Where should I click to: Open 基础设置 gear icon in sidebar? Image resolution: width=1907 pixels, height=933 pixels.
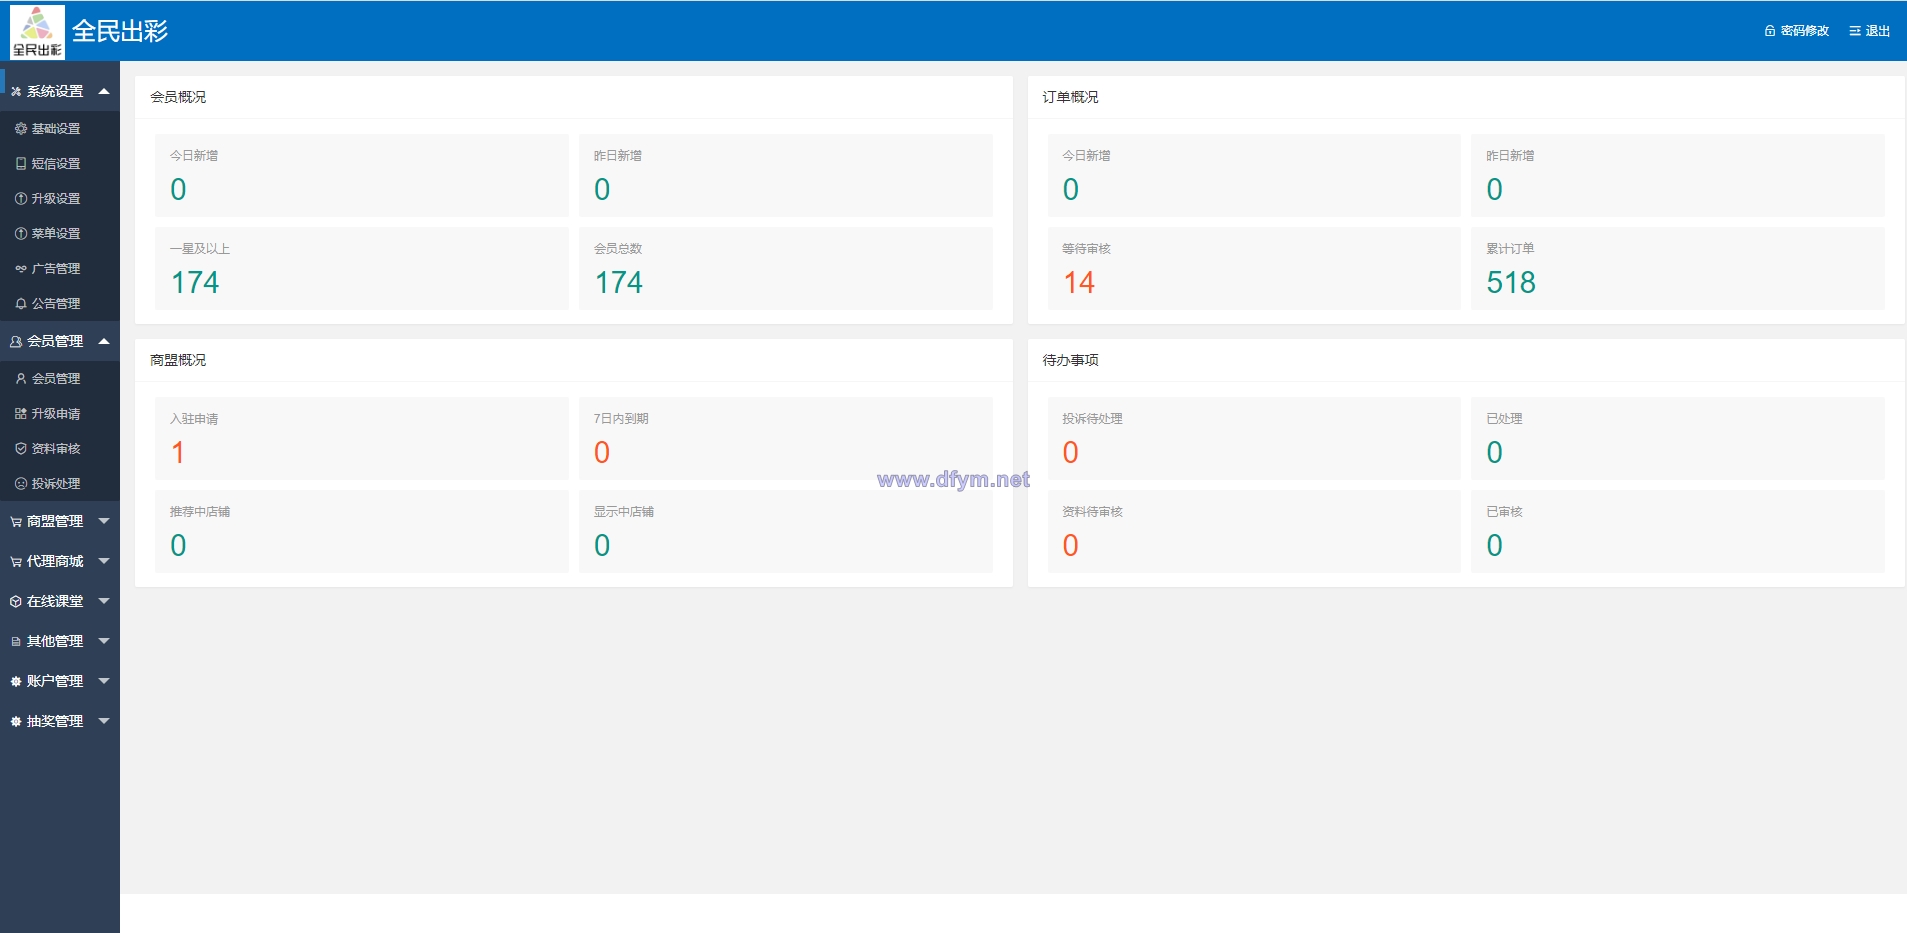coord(21,129)
